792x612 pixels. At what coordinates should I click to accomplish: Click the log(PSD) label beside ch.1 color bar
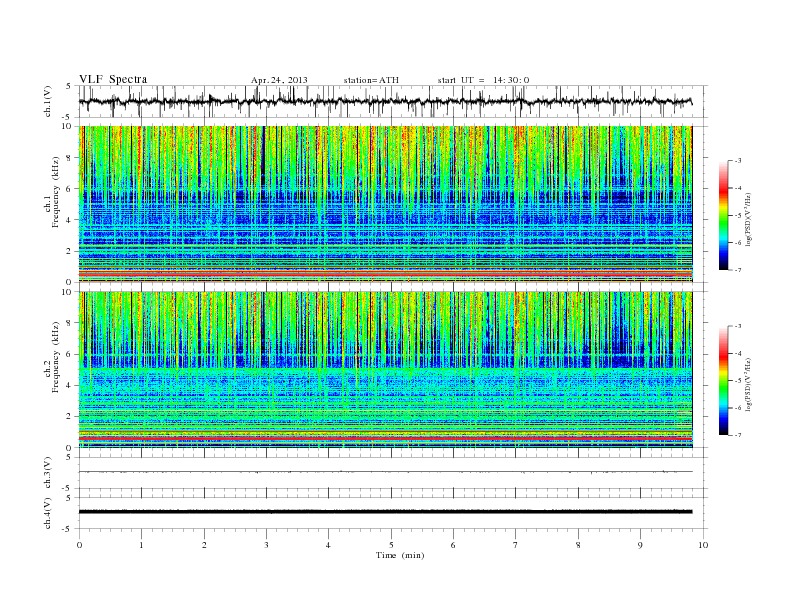pyautogui.click(x=749, y=218)
